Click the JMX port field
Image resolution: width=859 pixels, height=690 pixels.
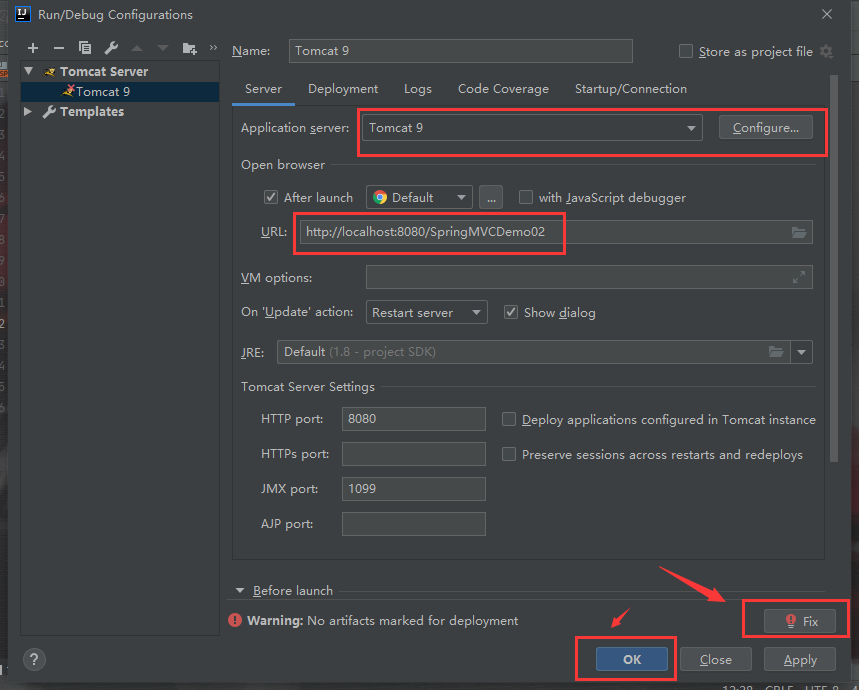tap(414, 488)
